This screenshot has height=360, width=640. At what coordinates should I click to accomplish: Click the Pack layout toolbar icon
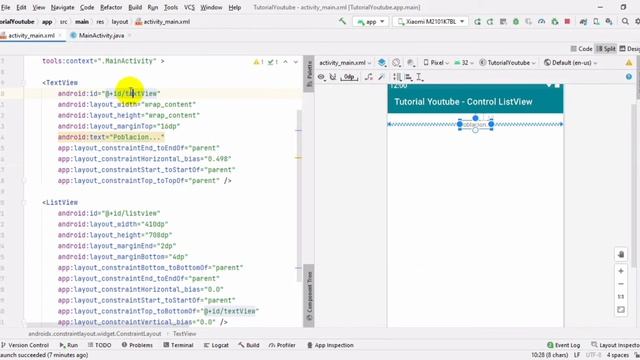[397, 77]
